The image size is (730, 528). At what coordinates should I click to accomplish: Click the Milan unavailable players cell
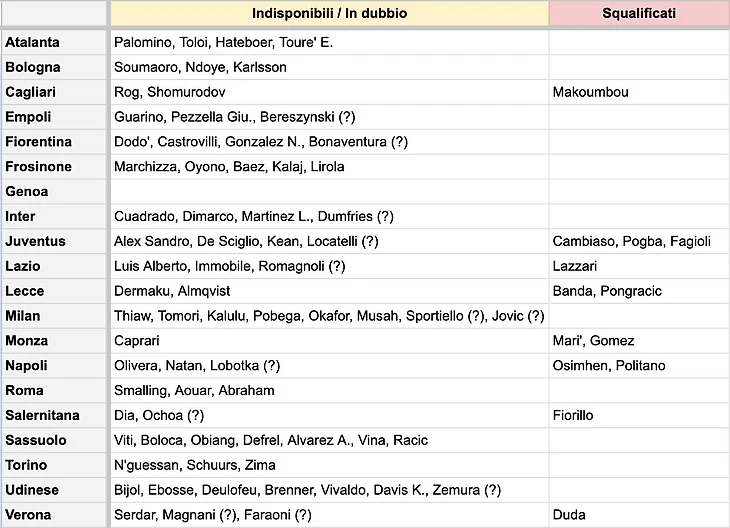pyautogui.click(x=330, y=316)
